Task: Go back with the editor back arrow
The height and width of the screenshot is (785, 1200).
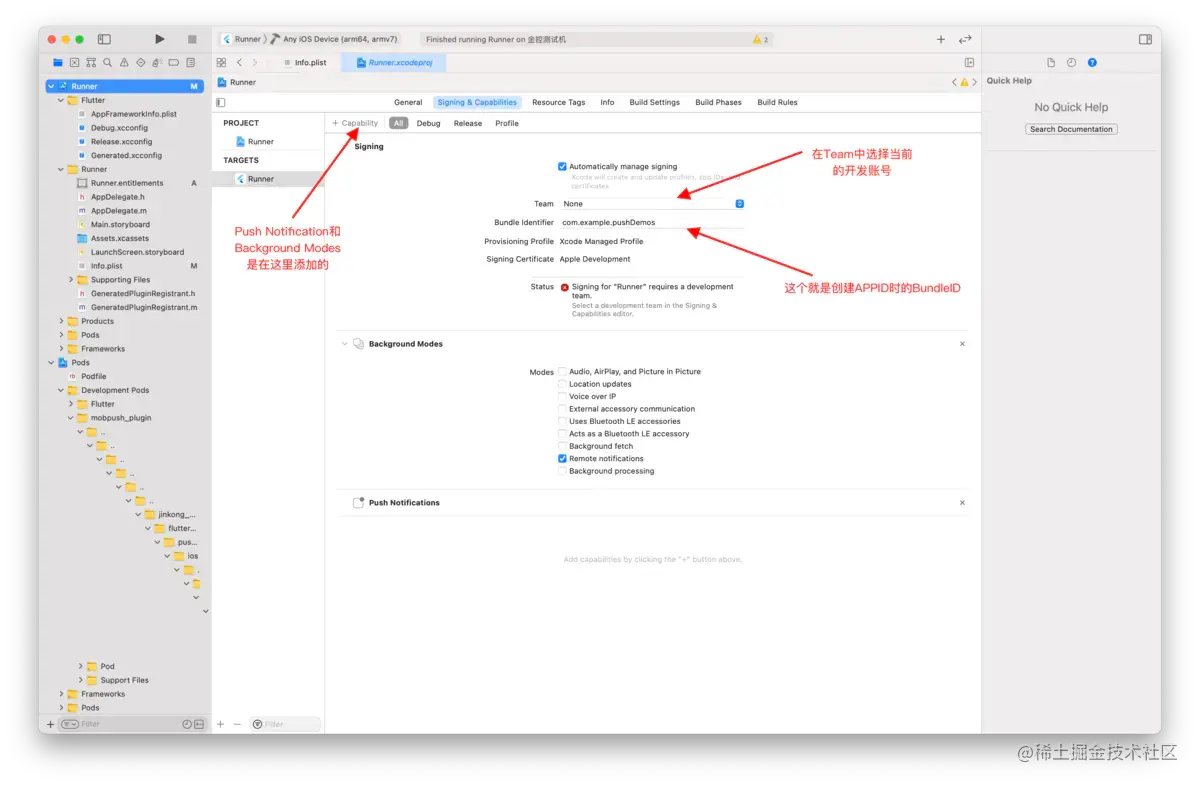Action: [239, 62]
